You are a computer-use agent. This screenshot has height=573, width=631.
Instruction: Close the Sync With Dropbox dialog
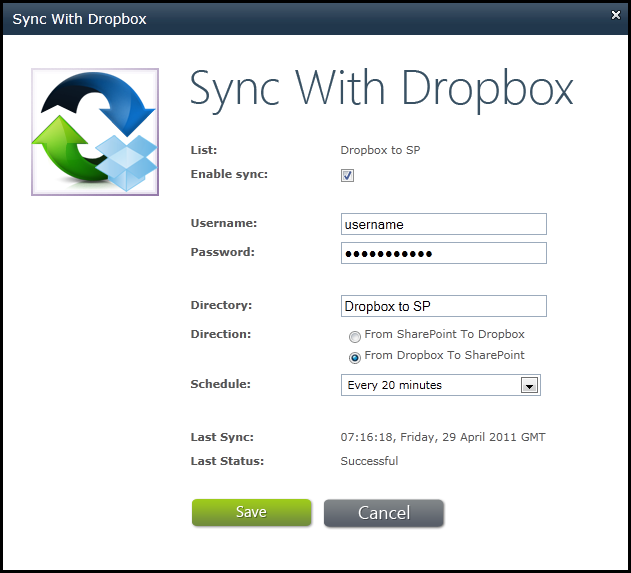[616, 15]
